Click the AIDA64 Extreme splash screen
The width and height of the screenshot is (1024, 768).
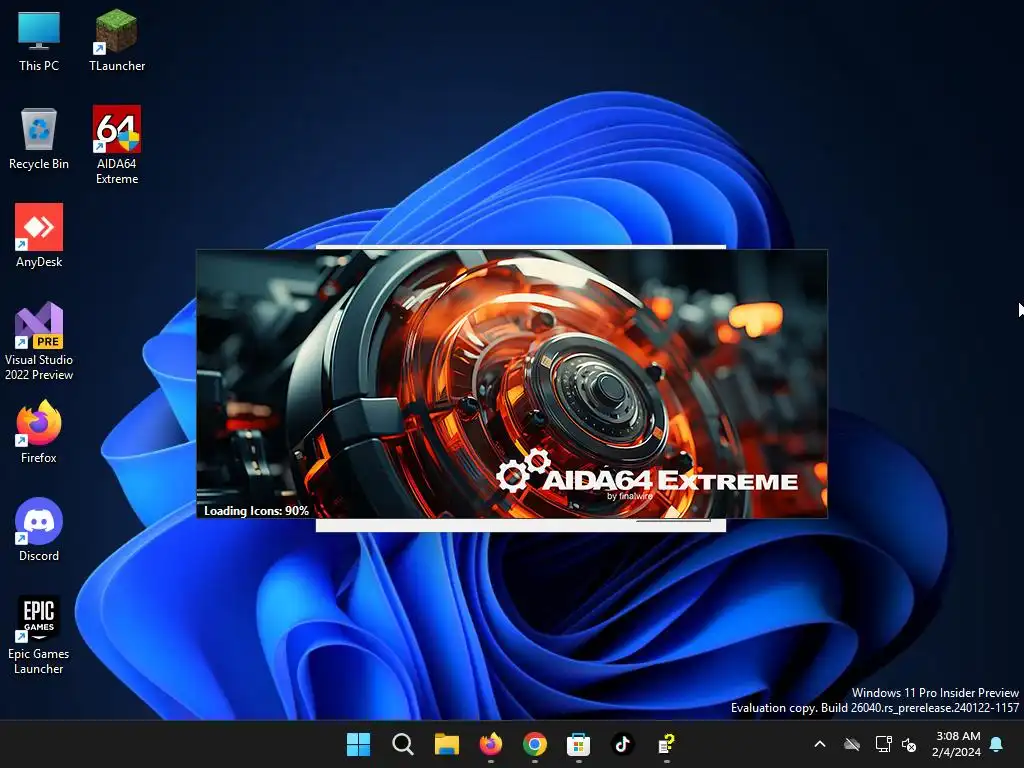point(512,384)
